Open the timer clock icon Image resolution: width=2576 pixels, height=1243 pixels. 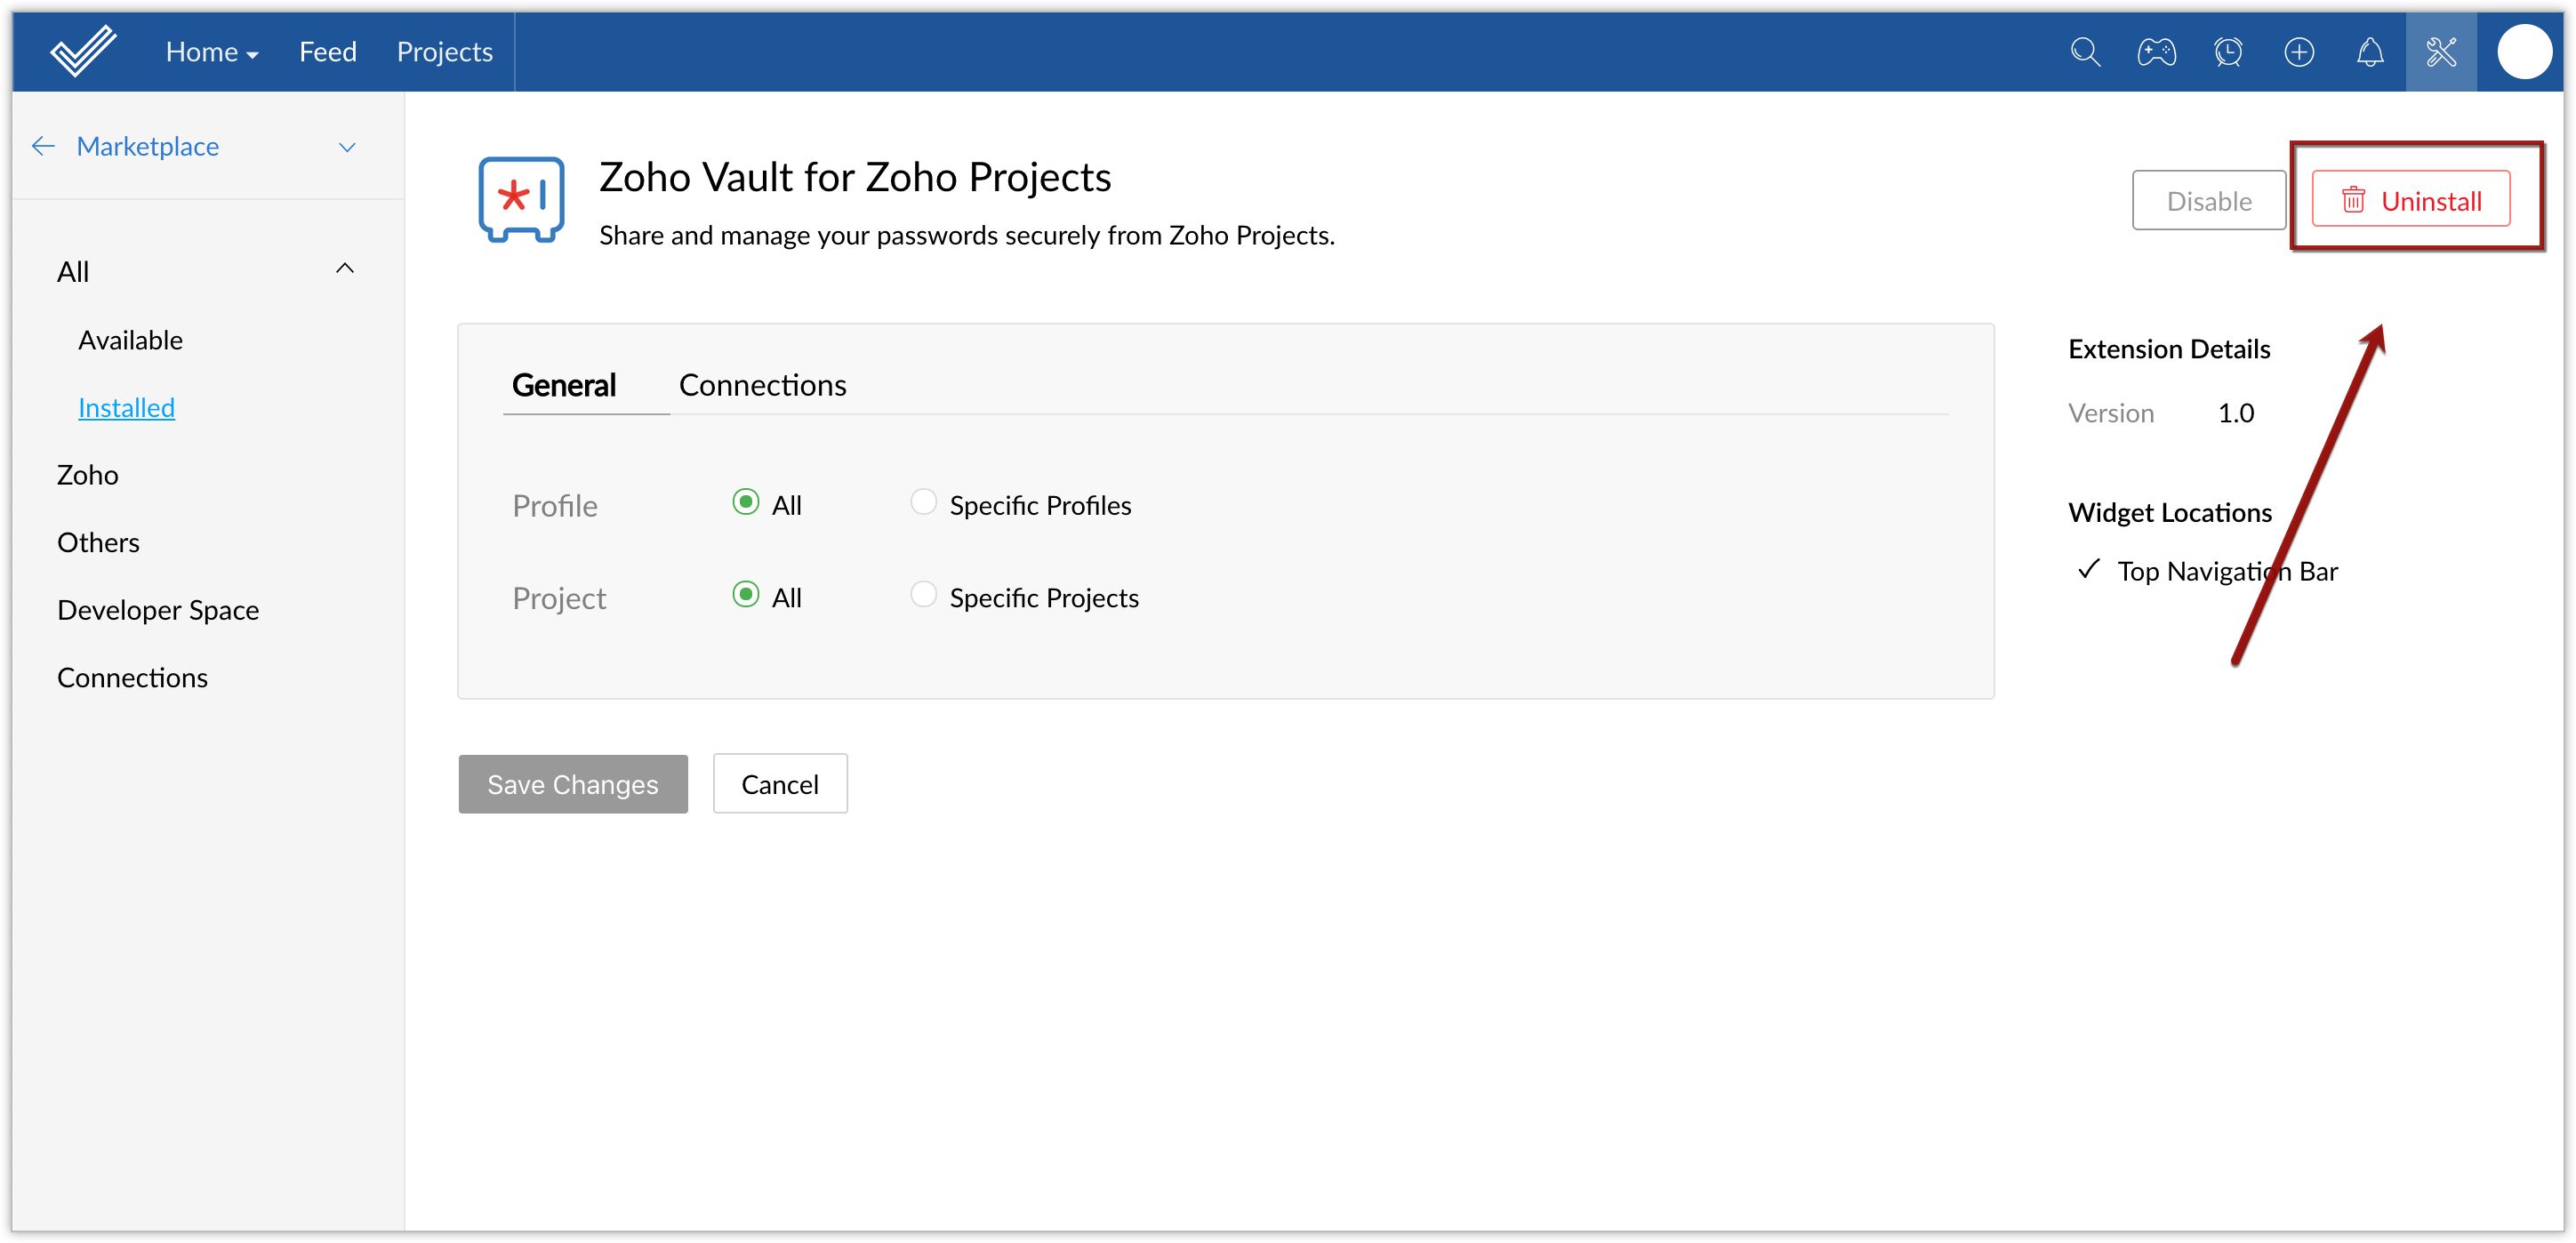pos(2228,52)
